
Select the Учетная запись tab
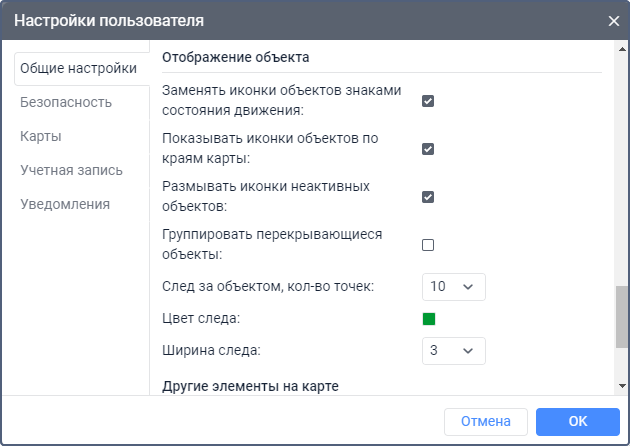tap(72, 170)
